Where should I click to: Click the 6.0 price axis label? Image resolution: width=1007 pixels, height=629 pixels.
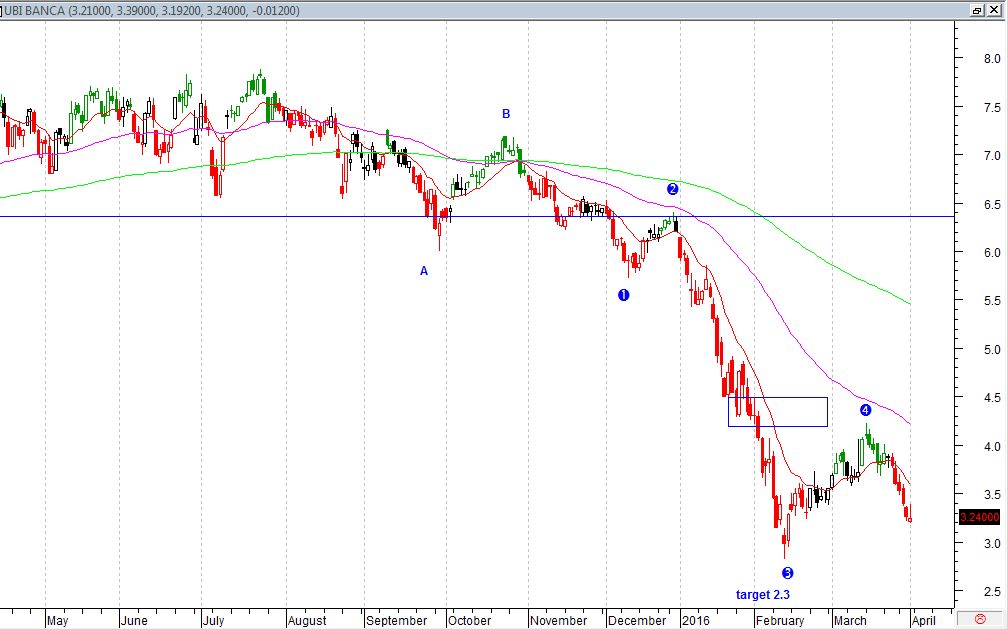[x=992, y=252]
